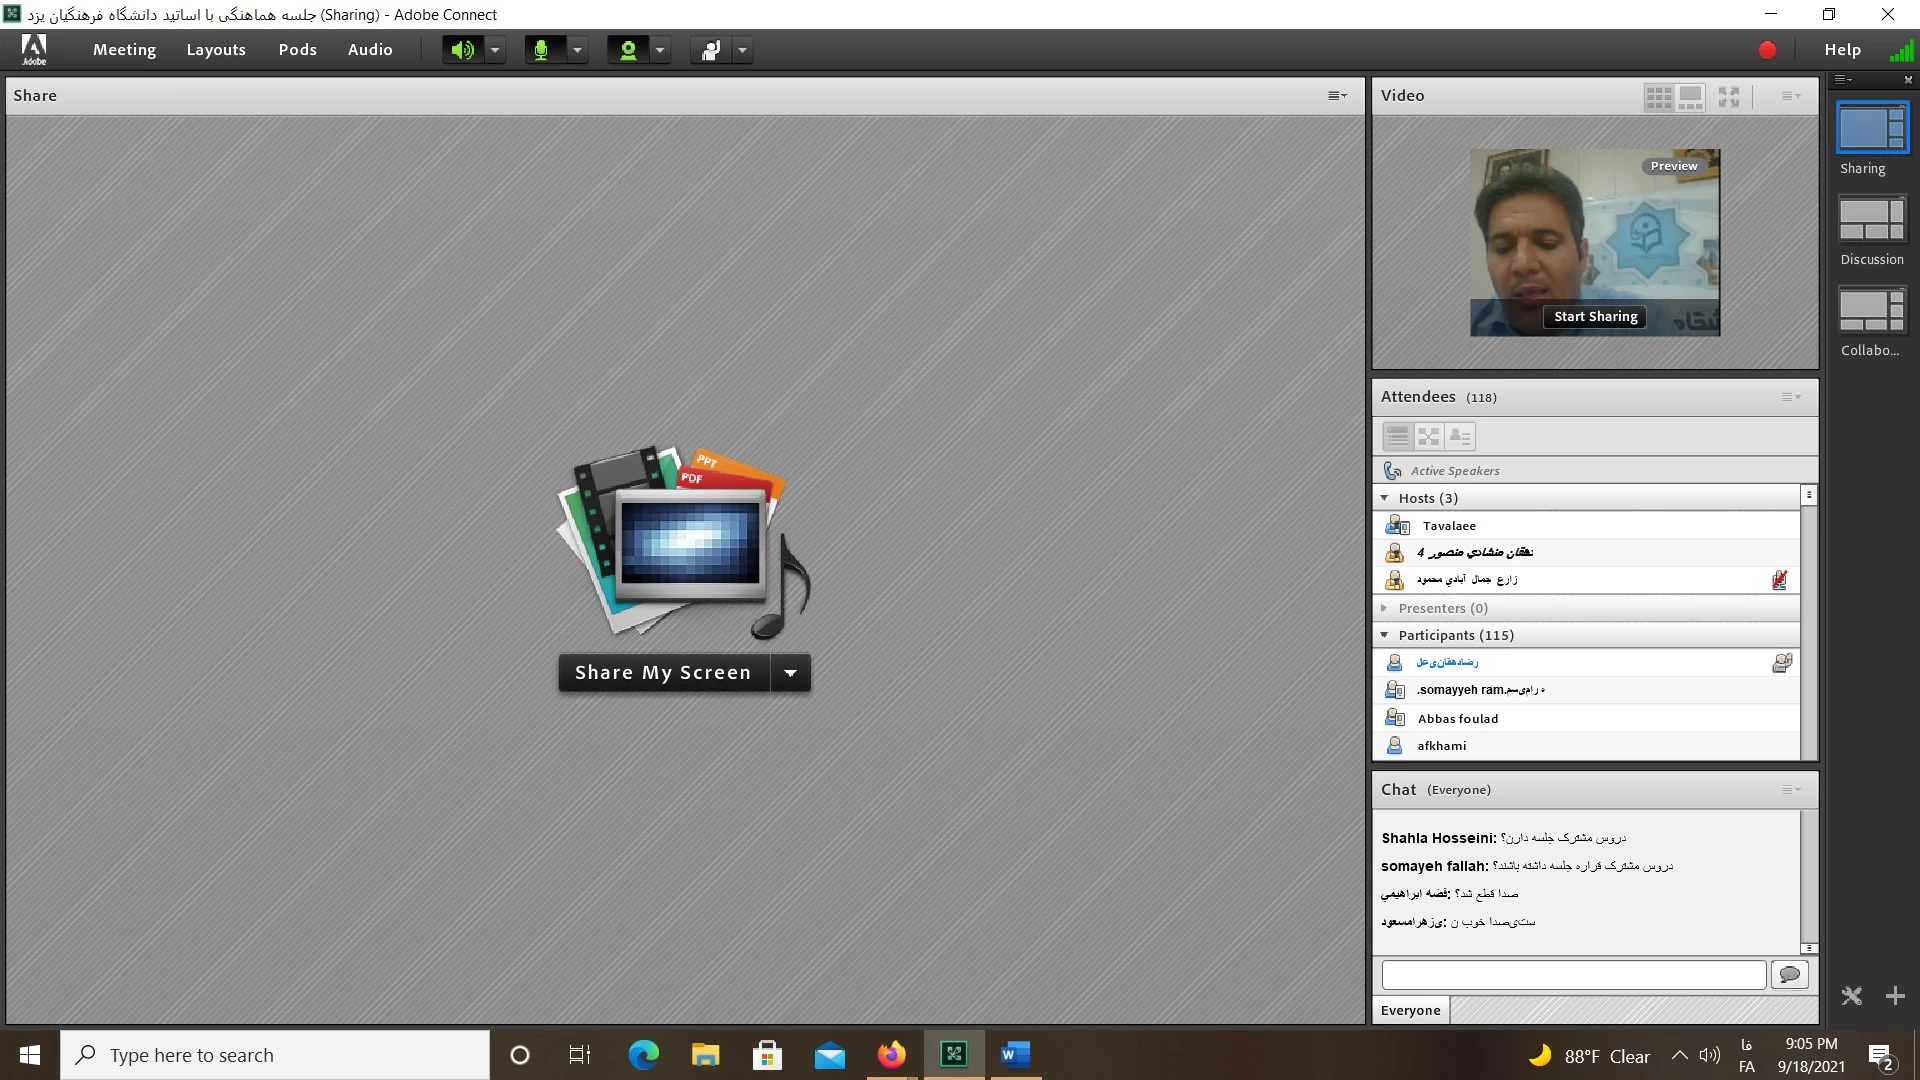The height and width of the screenshot is (1080, 1920).
Task: Select the Discussion layout thumbnail
Action: click(x=1872, y=220)
